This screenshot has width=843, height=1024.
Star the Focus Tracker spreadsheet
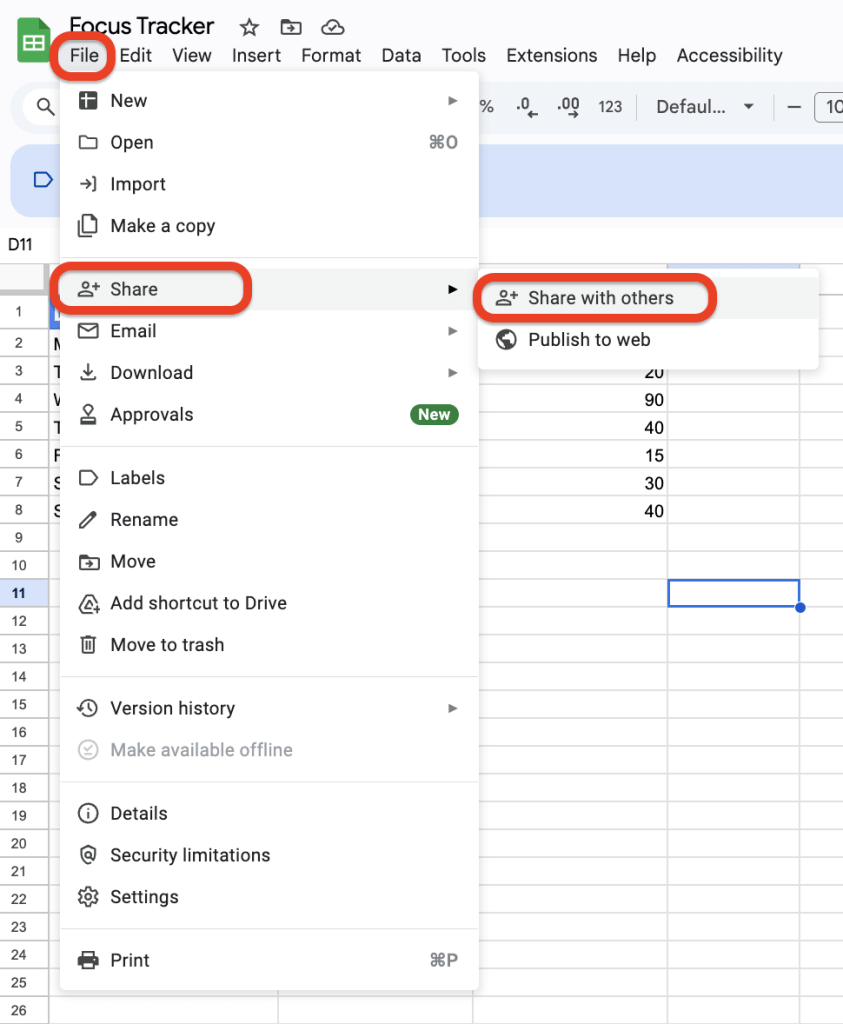tap(248, 27)
